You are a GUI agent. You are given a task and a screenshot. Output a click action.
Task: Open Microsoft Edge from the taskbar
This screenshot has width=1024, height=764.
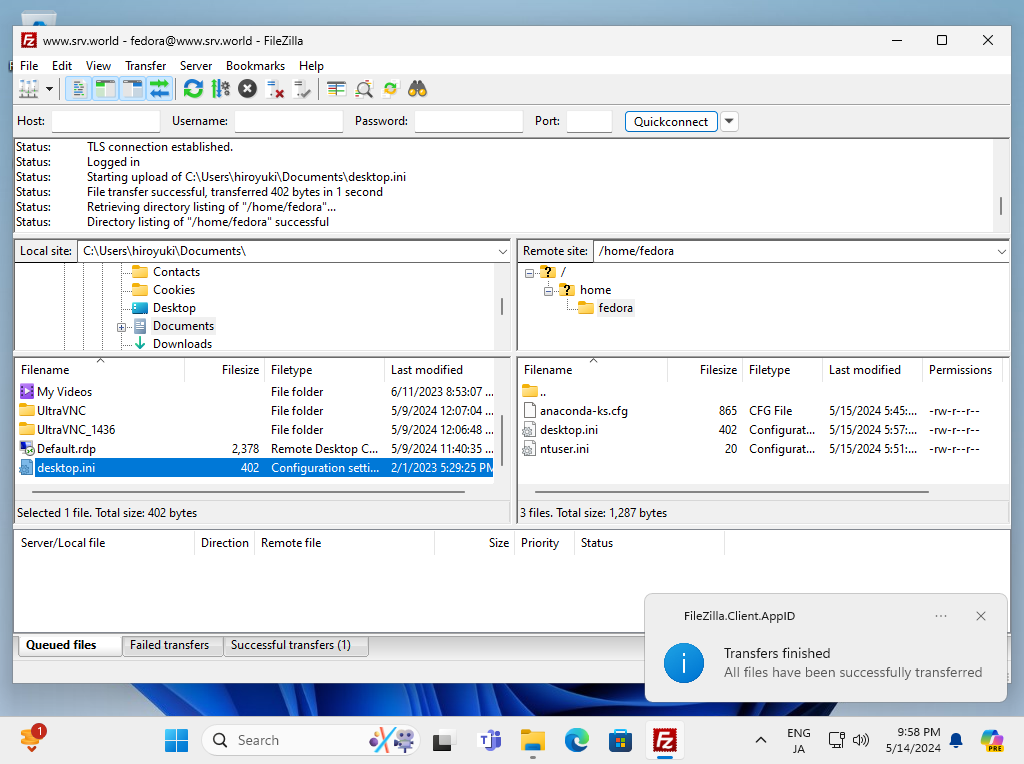coord(577,740)
